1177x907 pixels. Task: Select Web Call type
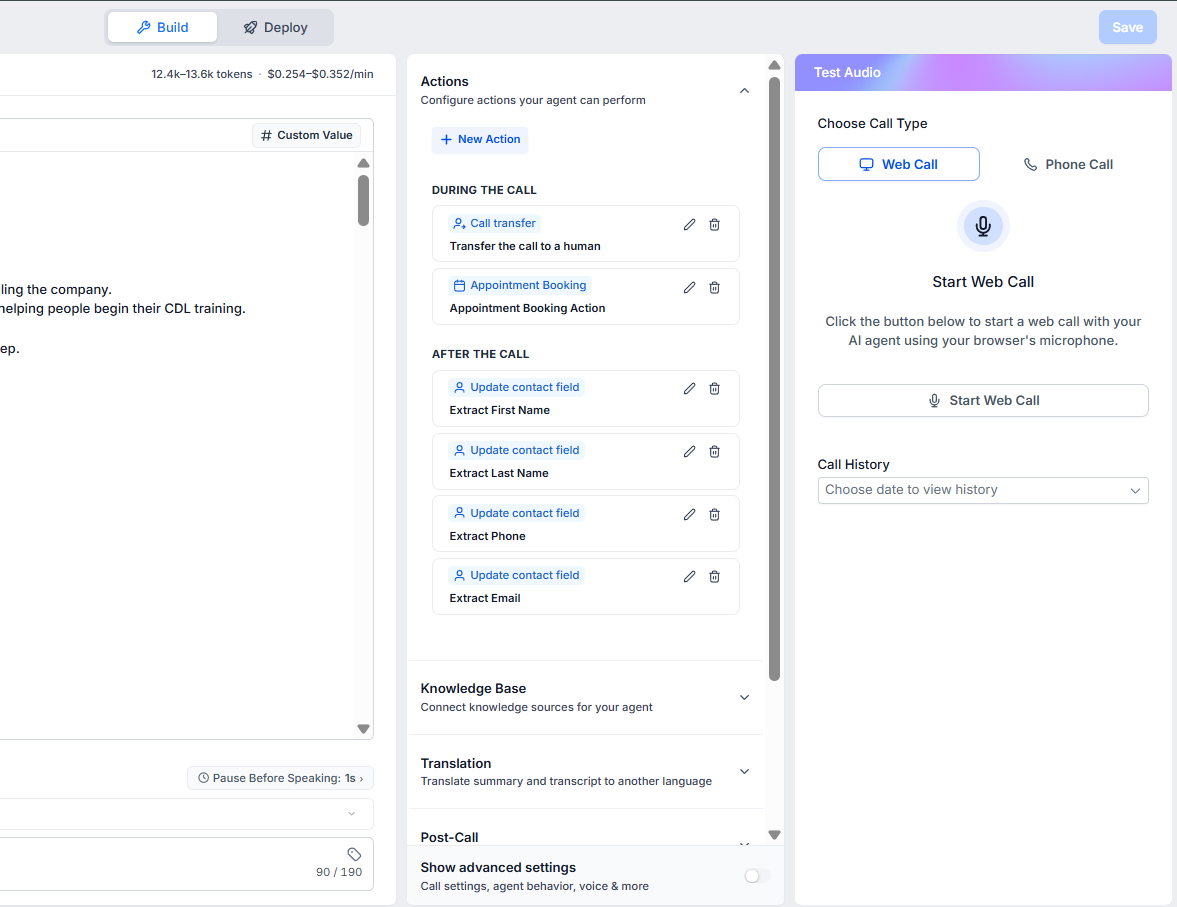pos(899,164)
